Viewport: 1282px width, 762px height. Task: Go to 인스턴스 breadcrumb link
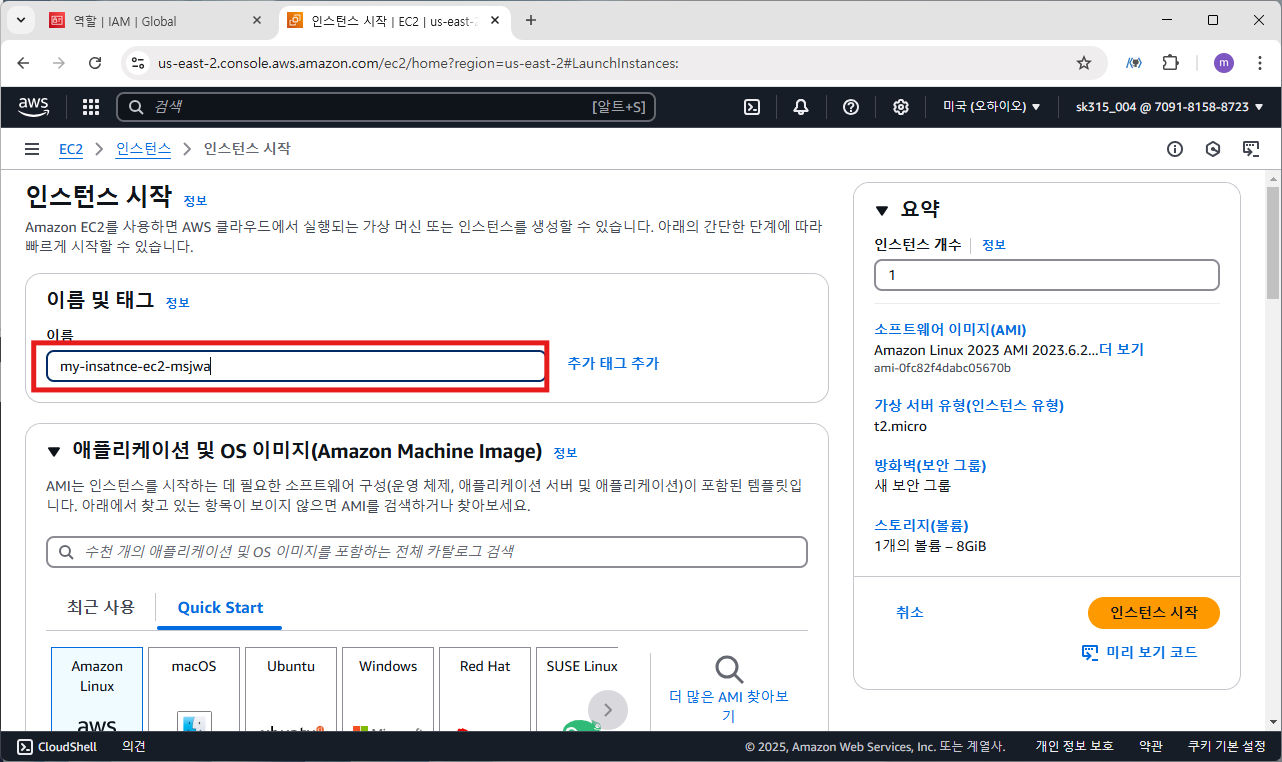click(x=143, y=149)
